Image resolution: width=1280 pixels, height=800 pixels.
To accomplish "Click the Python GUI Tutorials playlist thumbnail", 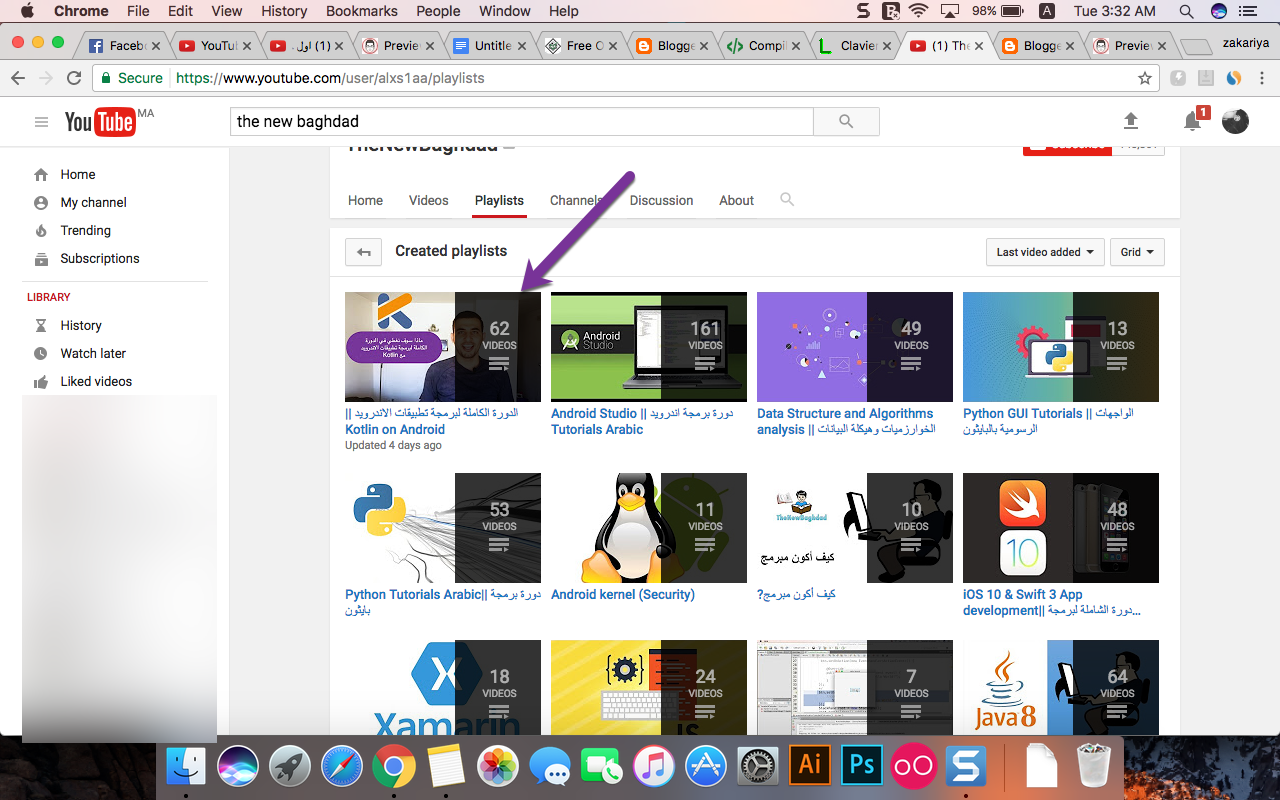I will (x=1060, y=347).
